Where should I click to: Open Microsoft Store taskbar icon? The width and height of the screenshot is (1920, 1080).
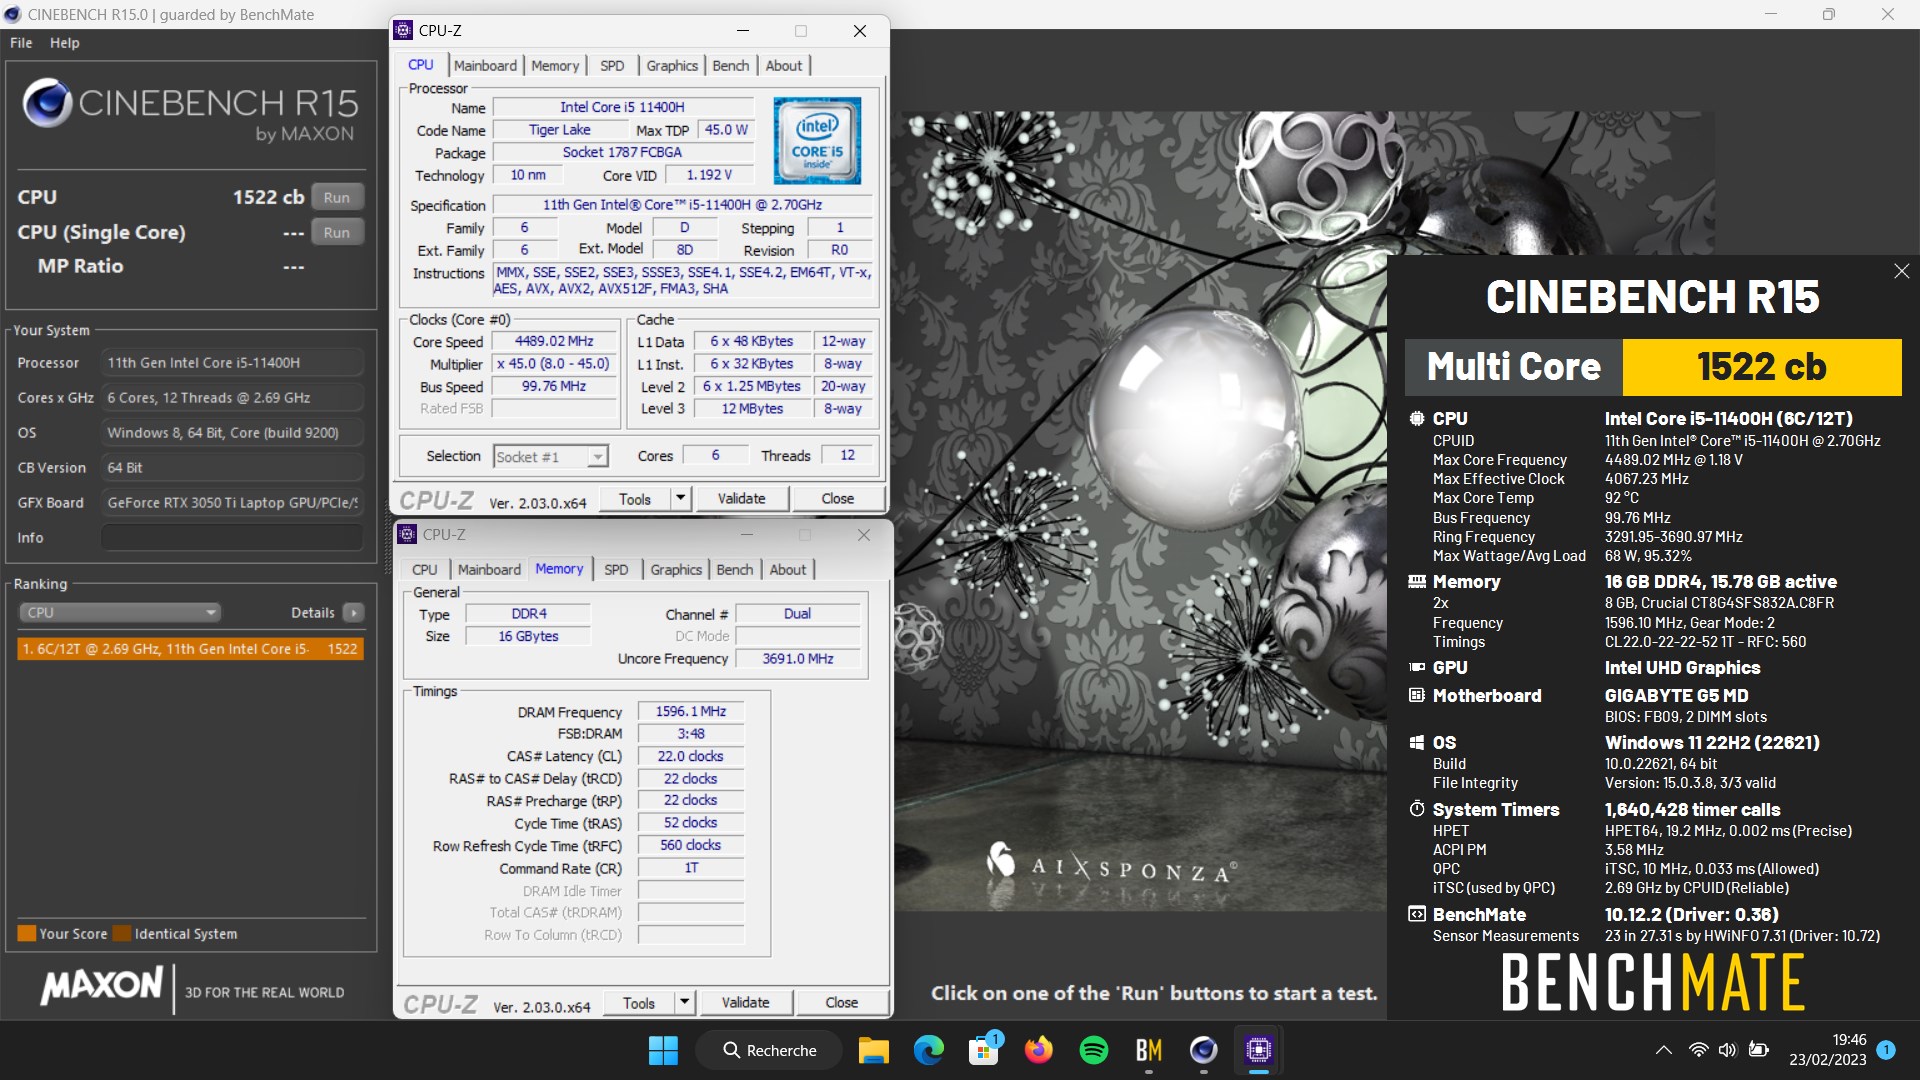tap(984, 1050)
